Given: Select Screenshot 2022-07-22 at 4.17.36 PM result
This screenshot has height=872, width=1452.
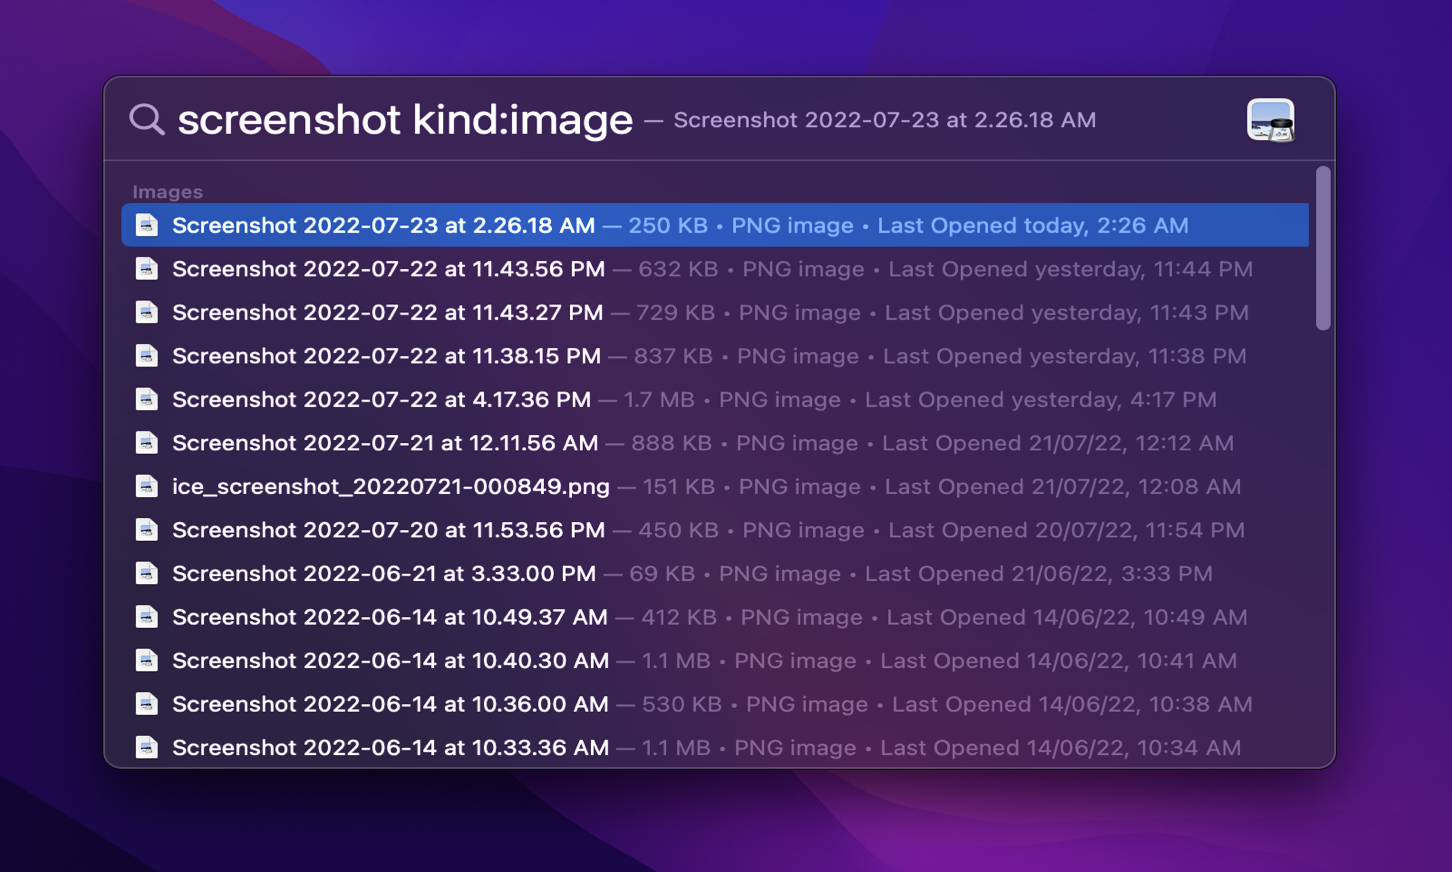Looking at the screenshot, I should 715,399.
